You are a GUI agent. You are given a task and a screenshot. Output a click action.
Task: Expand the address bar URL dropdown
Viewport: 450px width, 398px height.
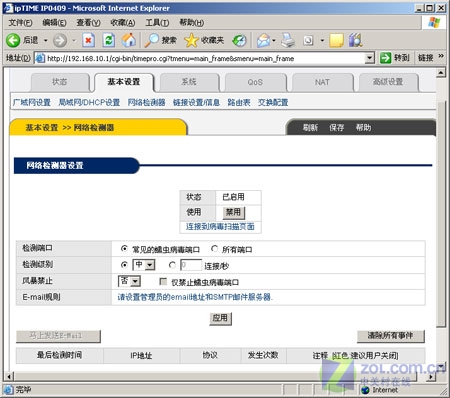pos(369,58)
